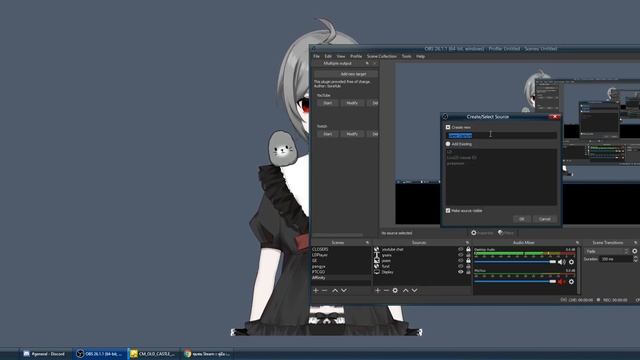Add a new scene with the plus icon in Scenes
The image size is (640, 360).
tap(316, 291)
